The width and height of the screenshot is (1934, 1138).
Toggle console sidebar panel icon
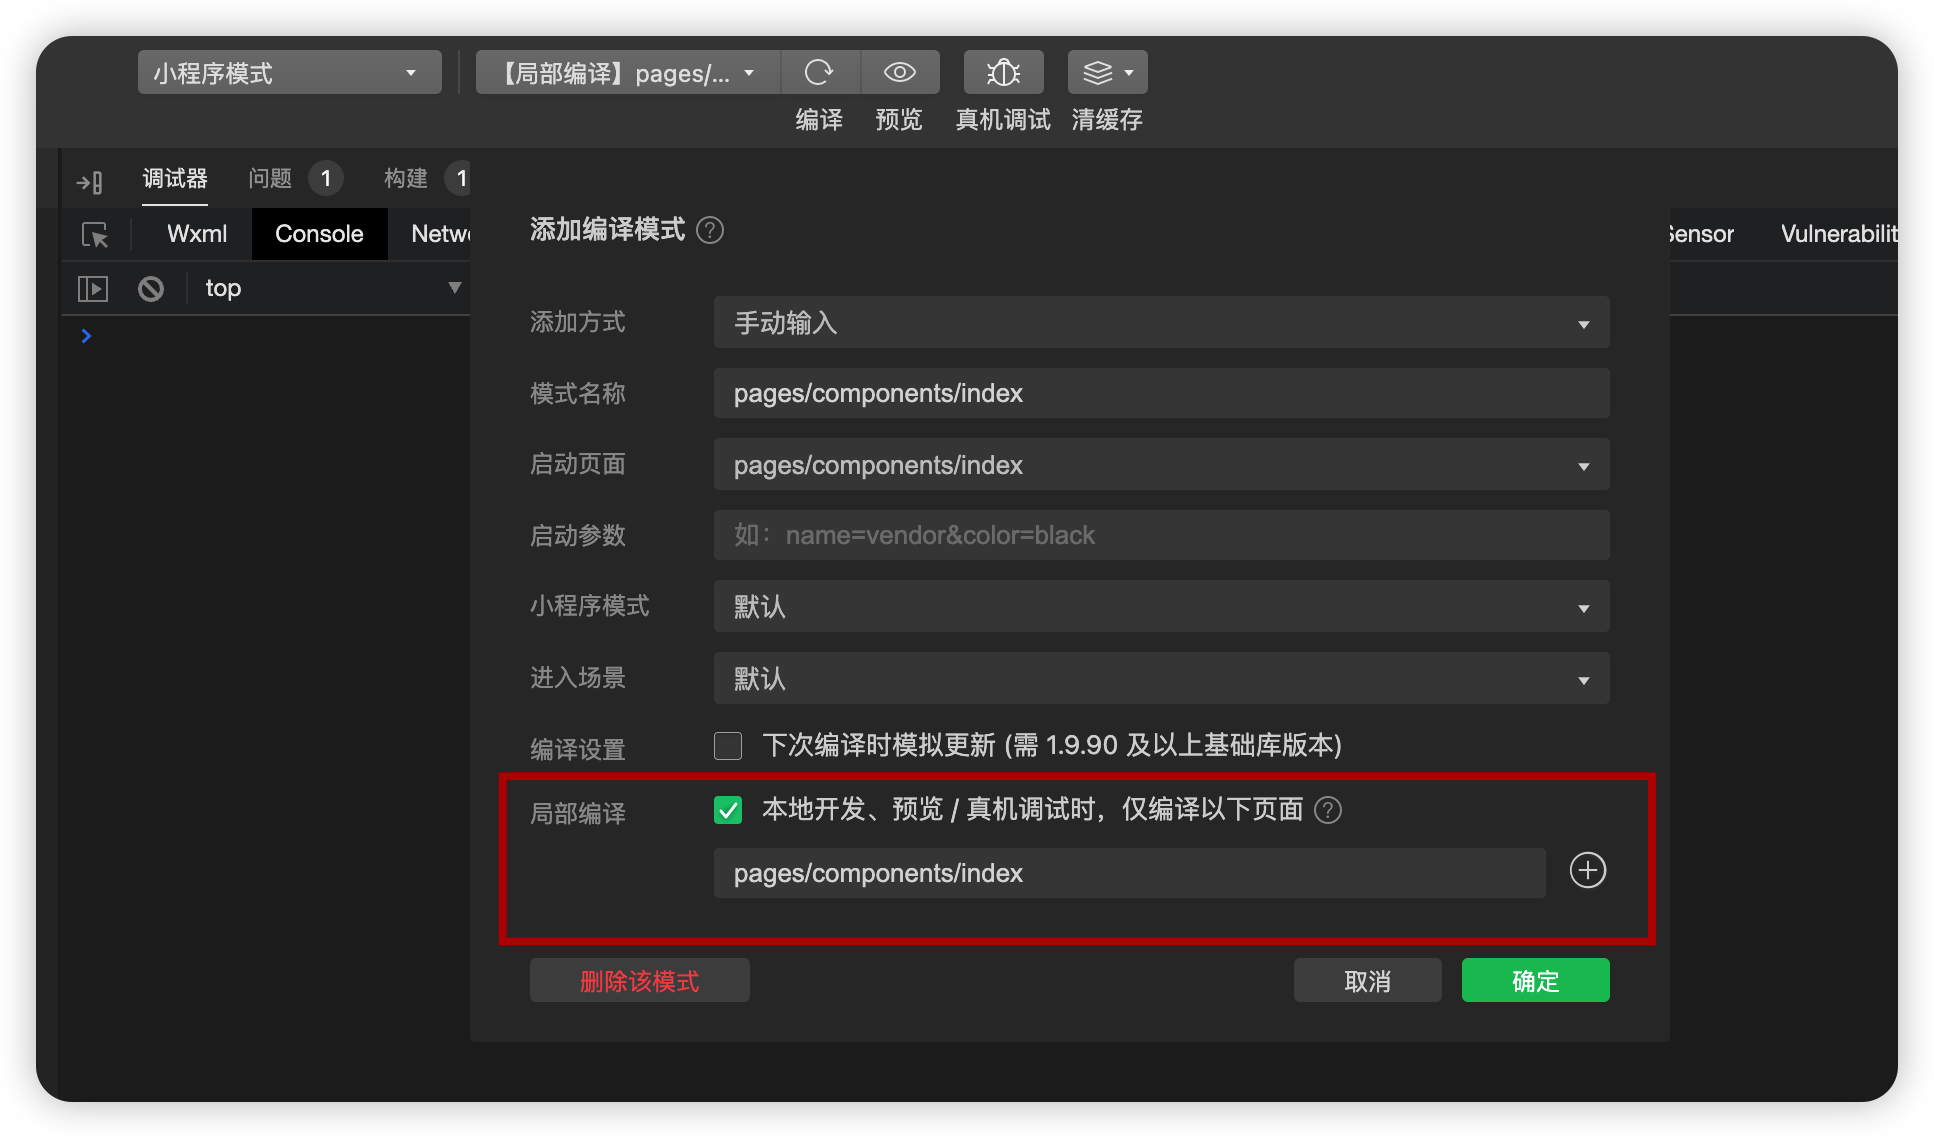coord(92,289)
